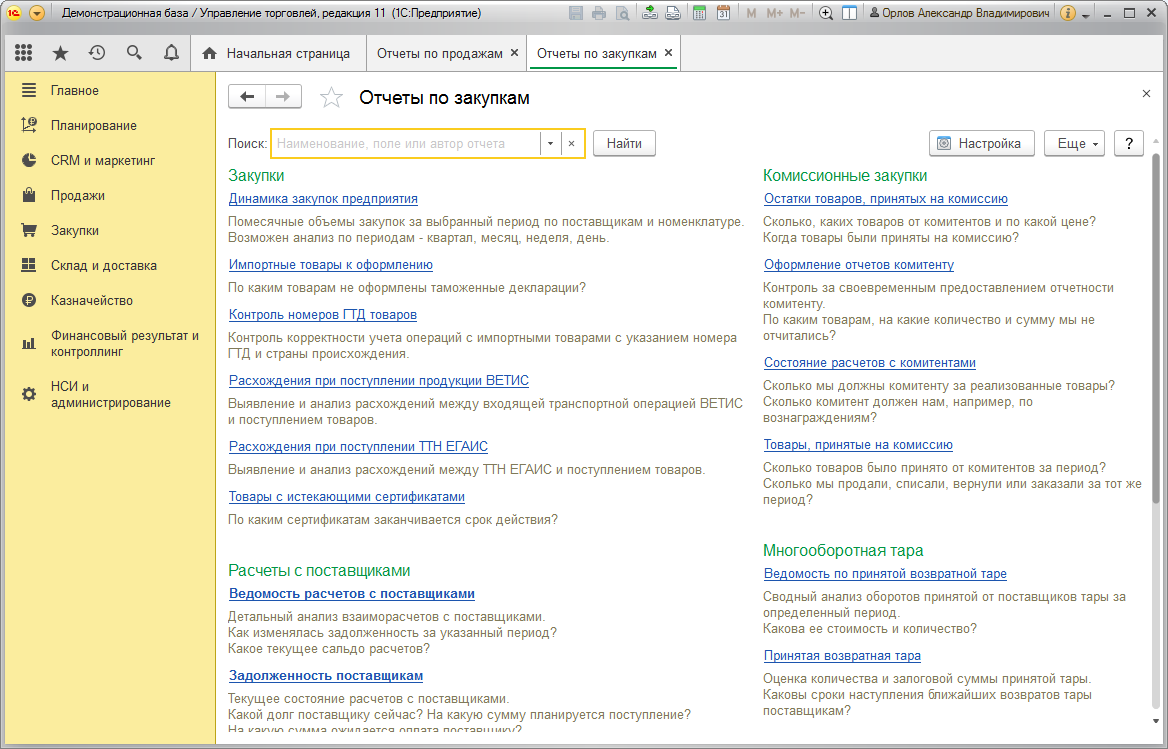The image size is (1168, 749).
Task: Open the Favorites star panel in the toolbar
Action: (60, 53)
